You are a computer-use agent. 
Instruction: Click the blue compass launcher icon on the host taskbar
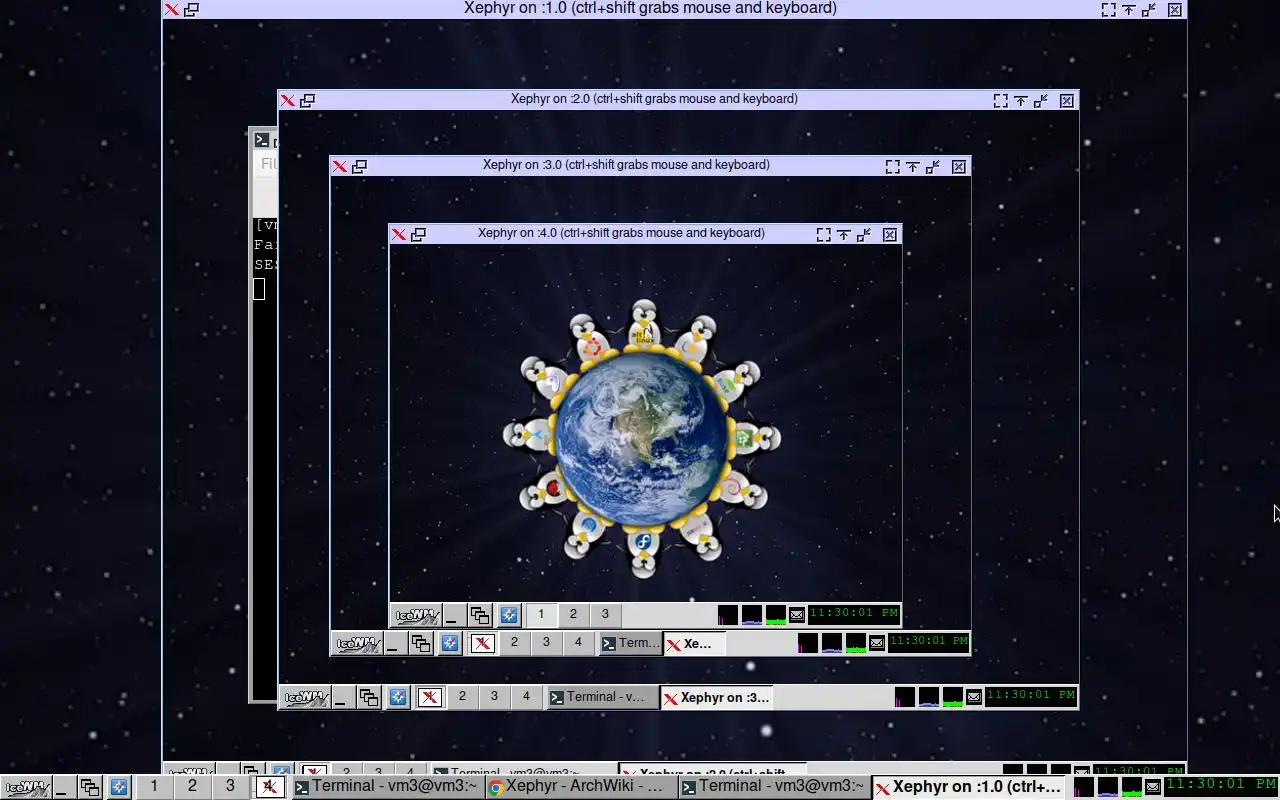pos(119,787)
